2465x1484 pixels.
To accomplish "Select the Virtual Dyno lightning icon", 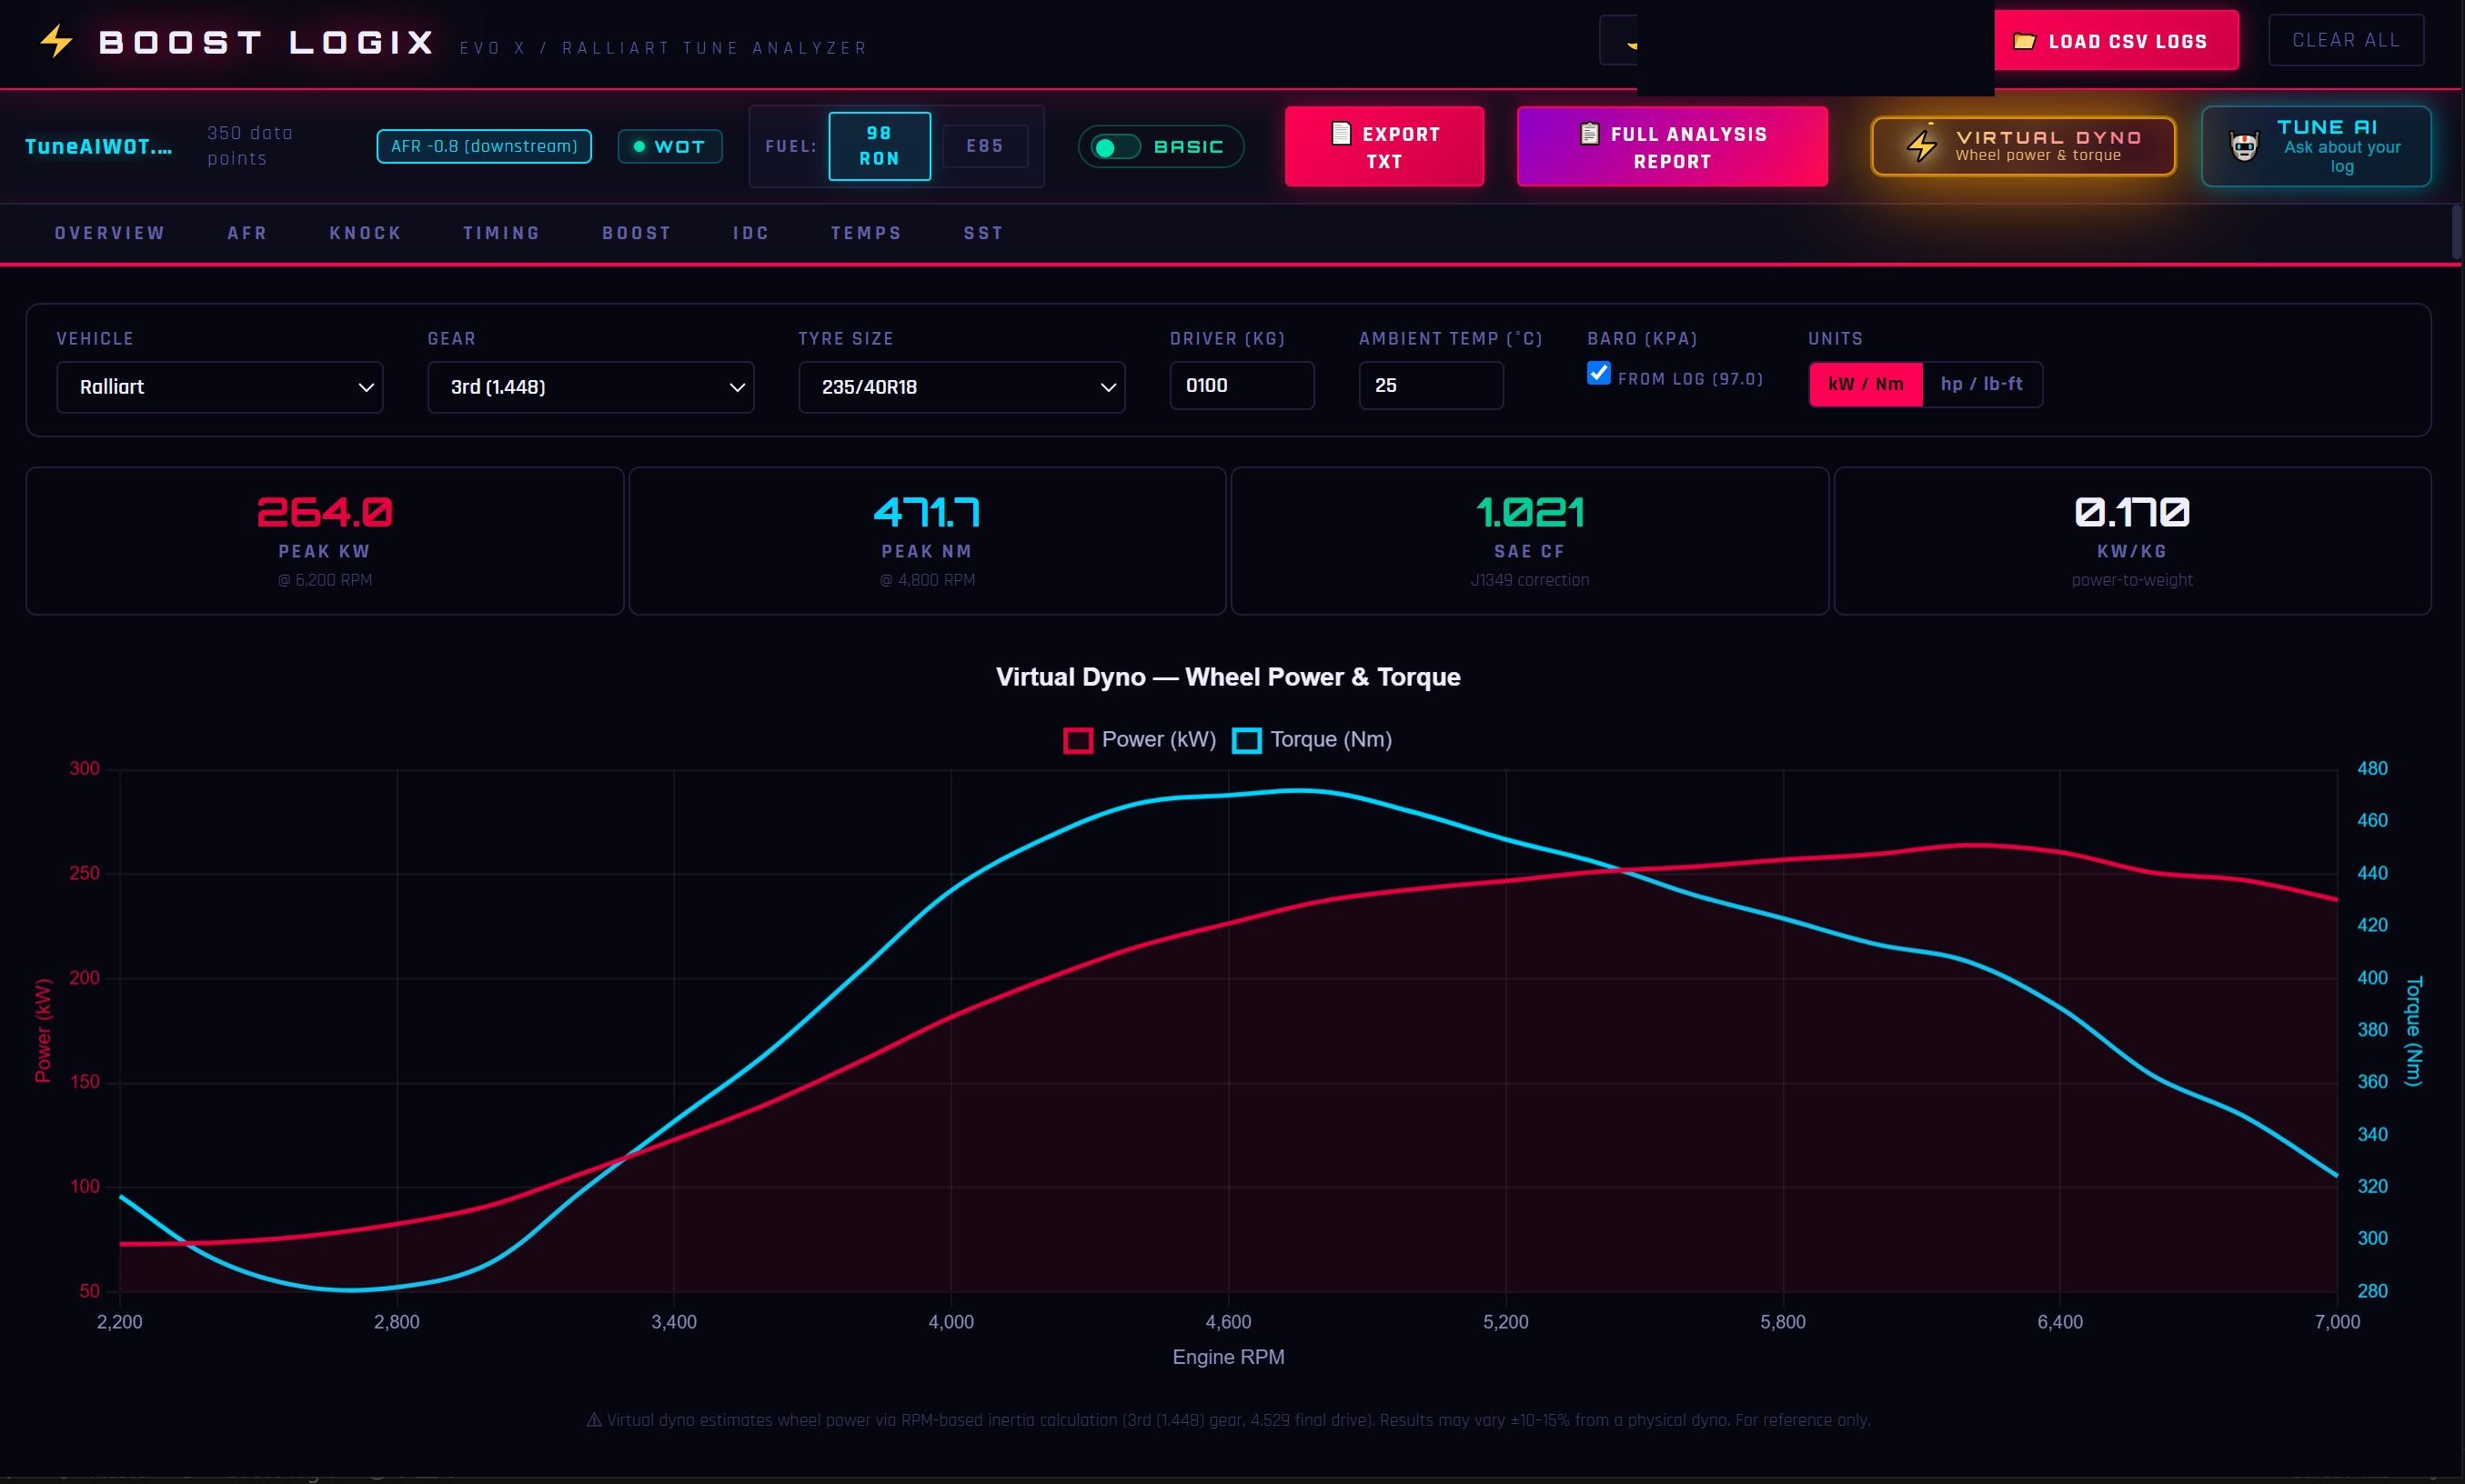I will [1922, 146].
